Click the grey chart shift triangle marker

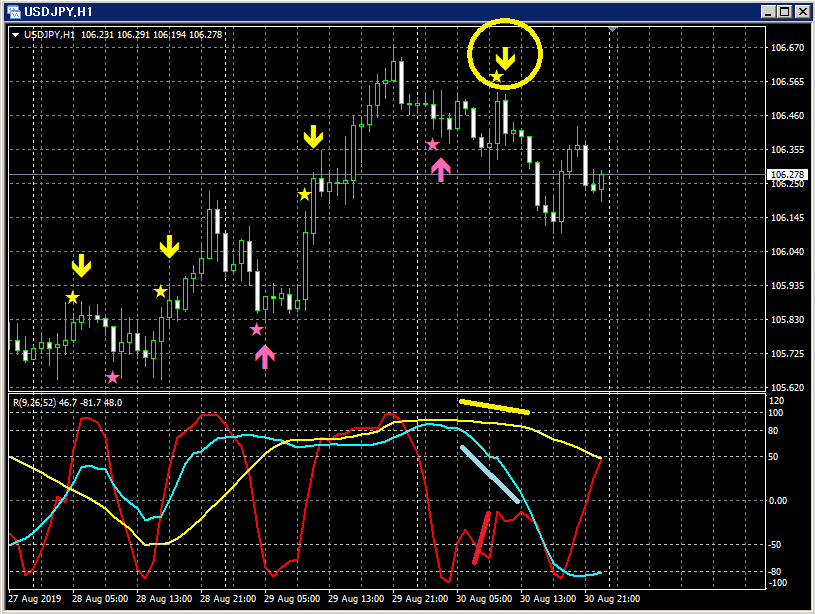coord(612,30)
